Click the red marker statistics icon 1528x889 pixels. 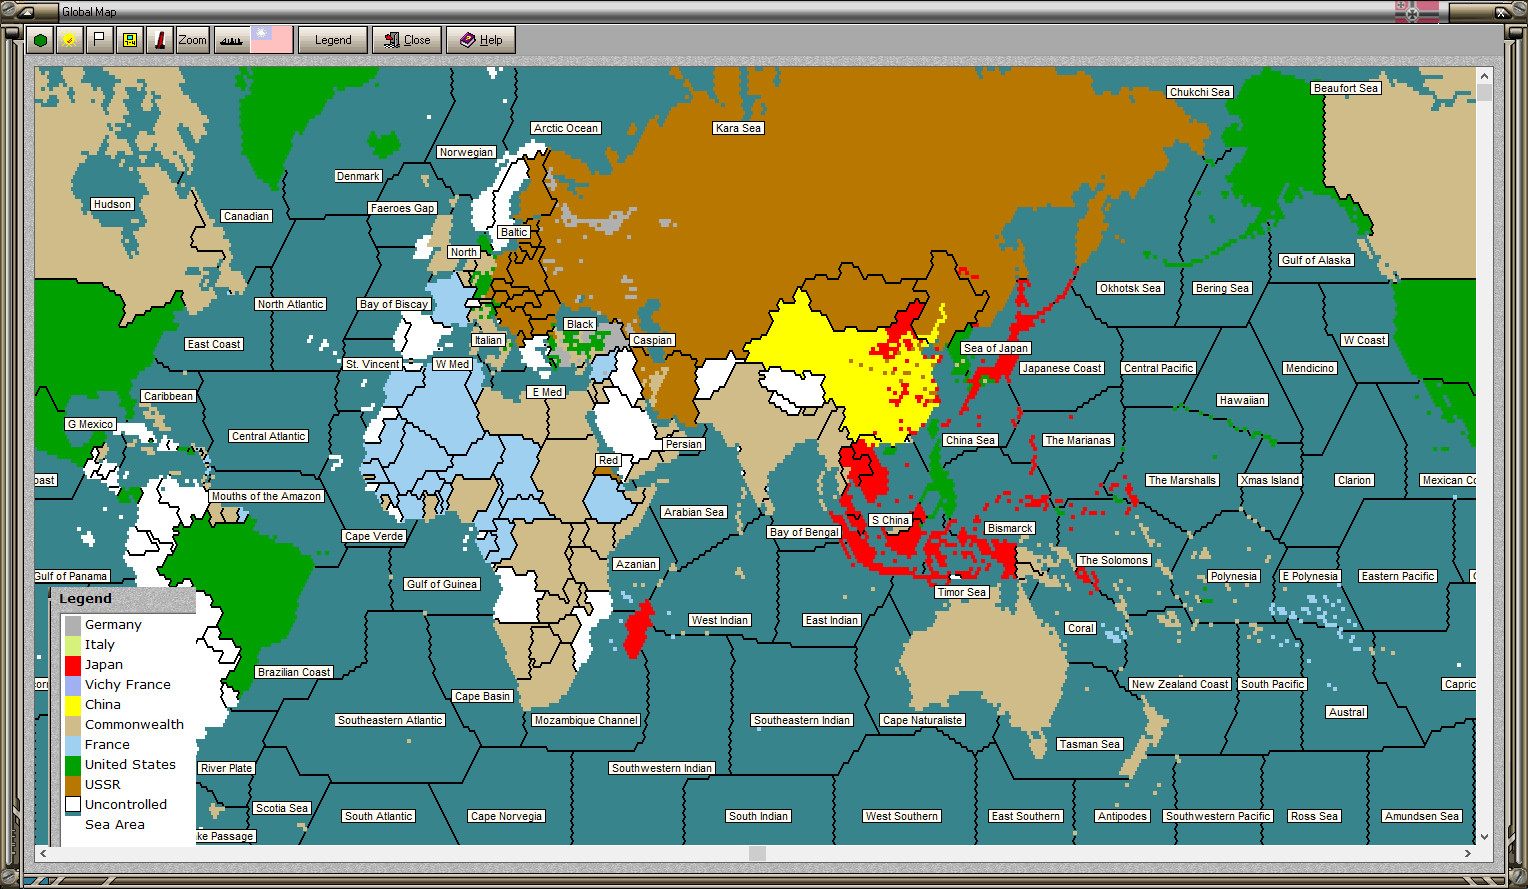(160, 39)
